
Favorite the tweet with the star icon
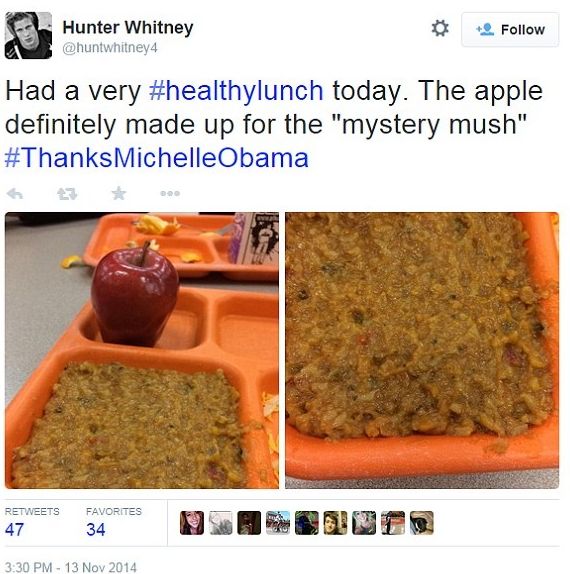[119, 193]
